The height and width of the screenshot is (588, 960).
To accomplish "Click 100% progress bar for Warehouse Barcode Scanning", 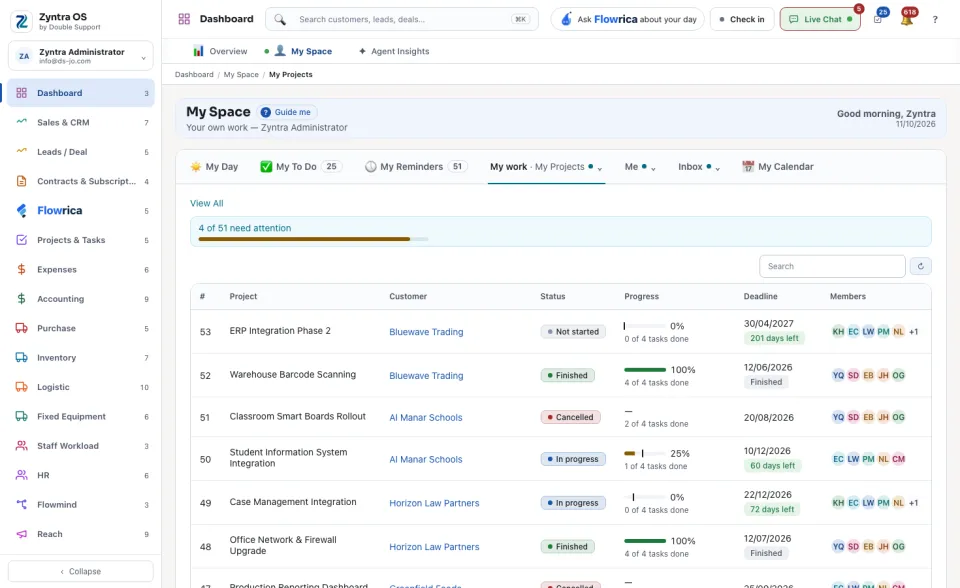I will [645, 370].
